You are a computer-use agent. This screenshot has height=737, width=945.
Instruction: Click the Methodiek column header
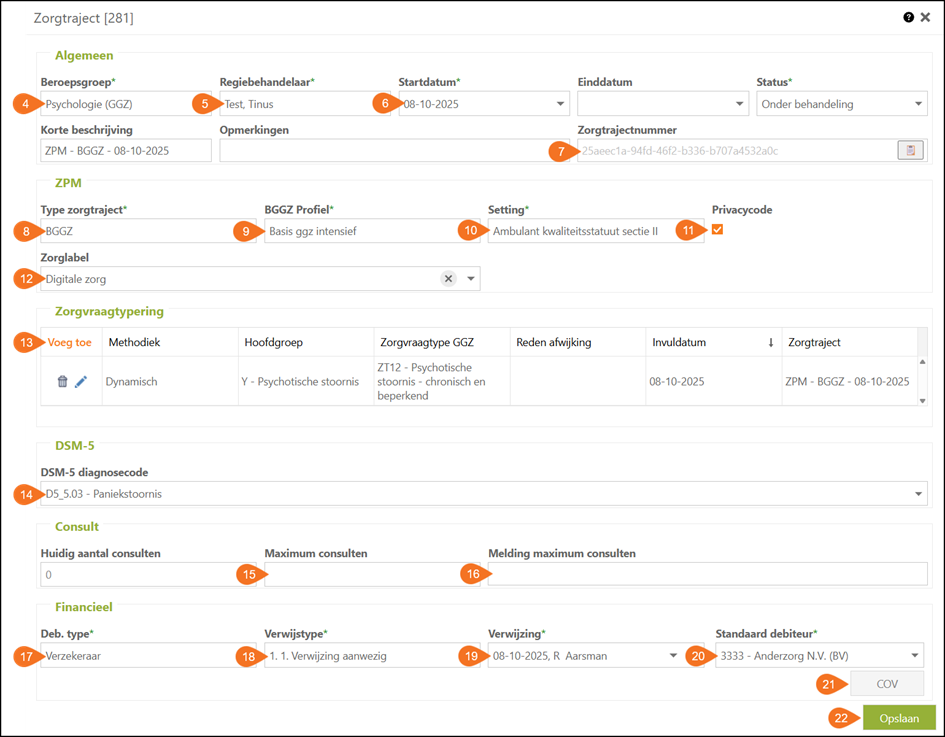tap(132, 342)
